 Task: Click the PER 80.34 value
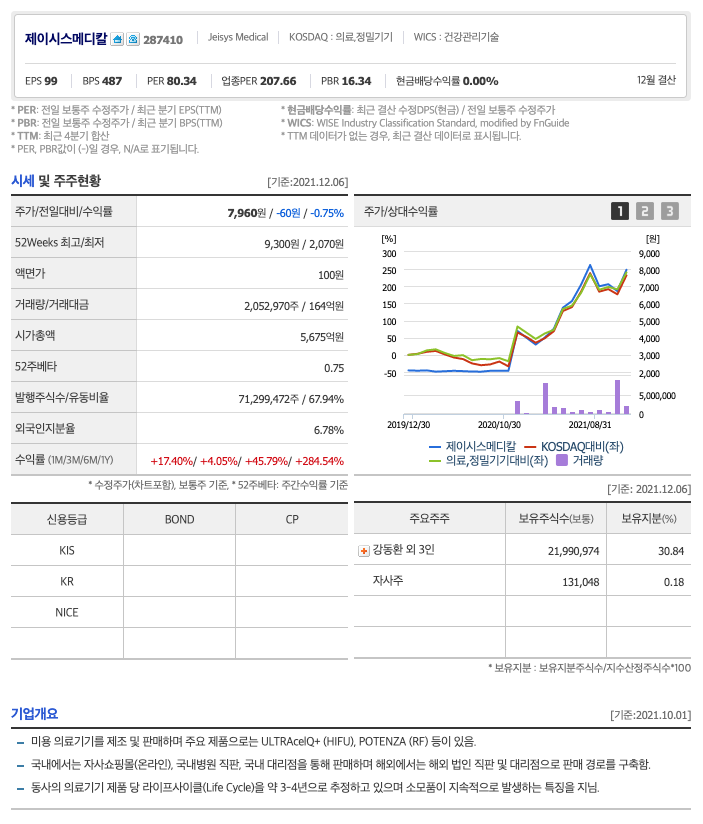[172, 81]
